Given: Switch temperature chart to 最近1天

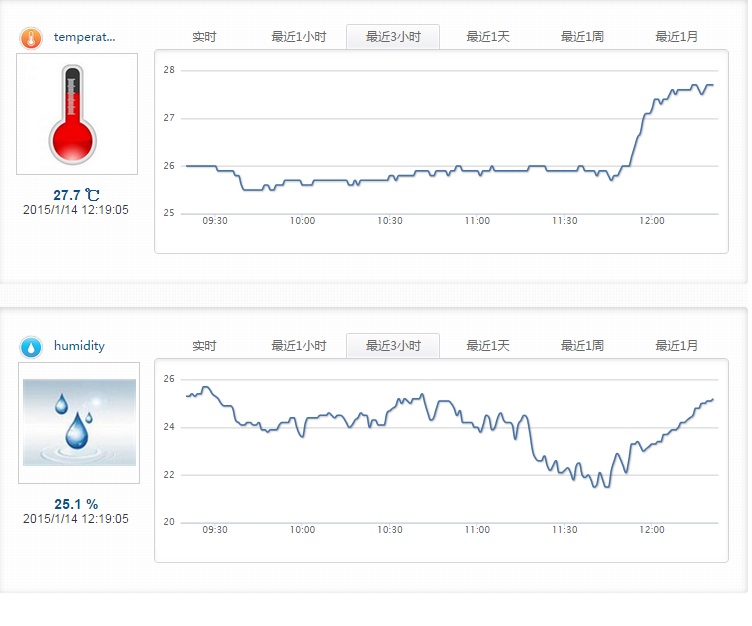Looking at the screenshot, I should (x=488, y=37).
